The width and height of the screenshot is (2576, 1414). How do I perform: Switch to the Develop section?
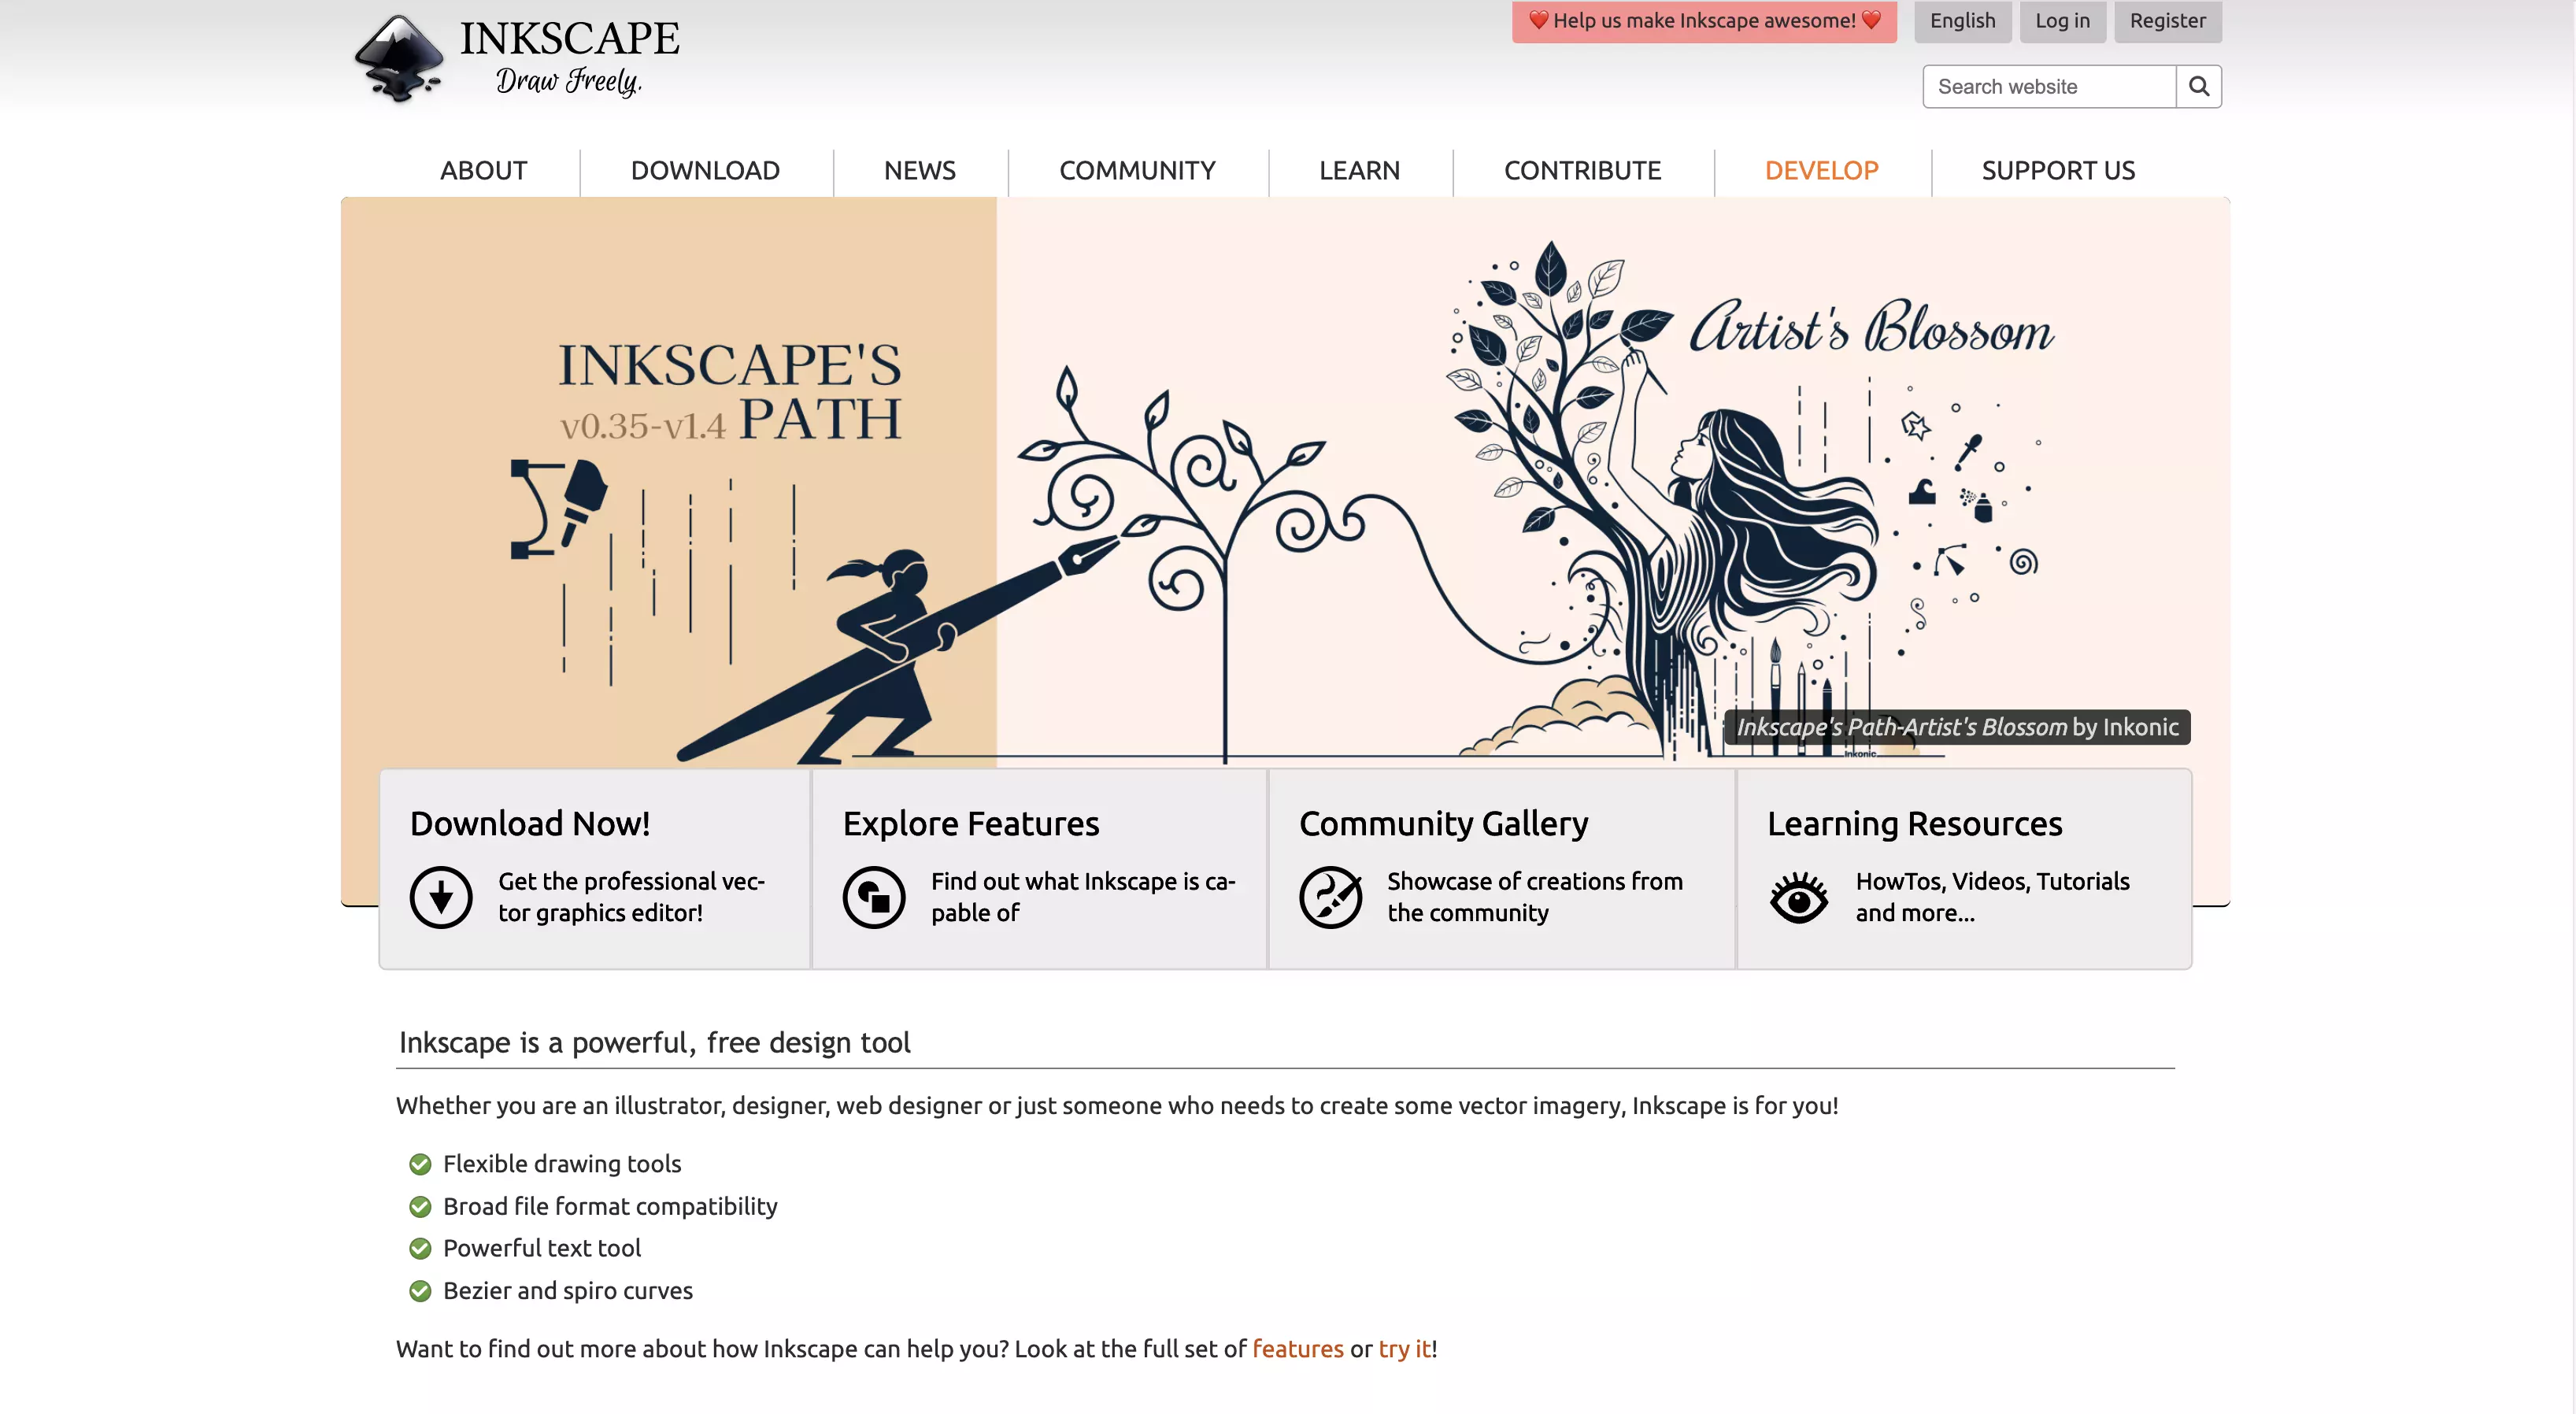(x=1820, y=170)
